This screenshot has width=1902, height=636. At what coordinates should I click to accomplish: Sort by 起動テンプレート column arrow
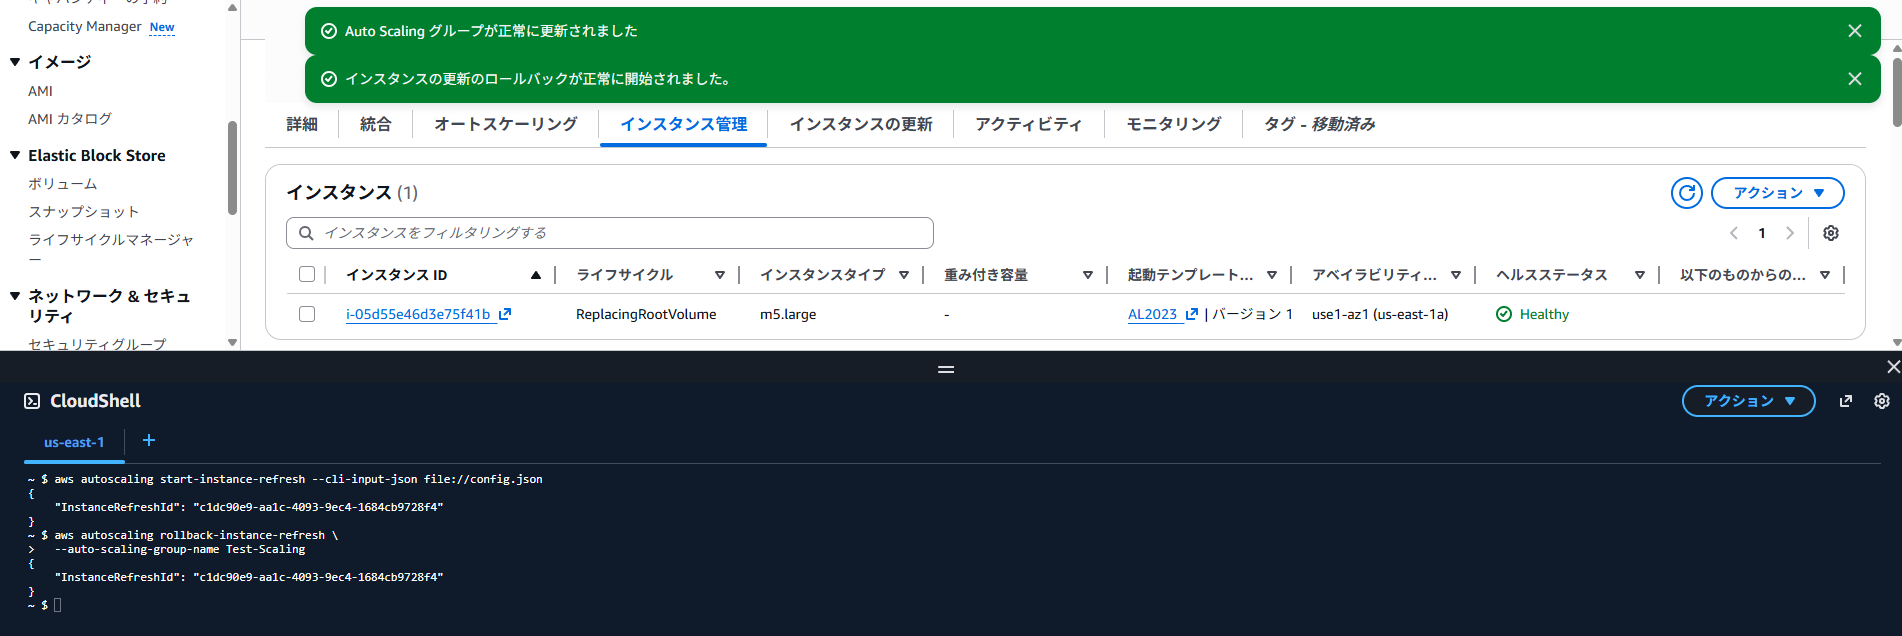[x=1271, y=275]
